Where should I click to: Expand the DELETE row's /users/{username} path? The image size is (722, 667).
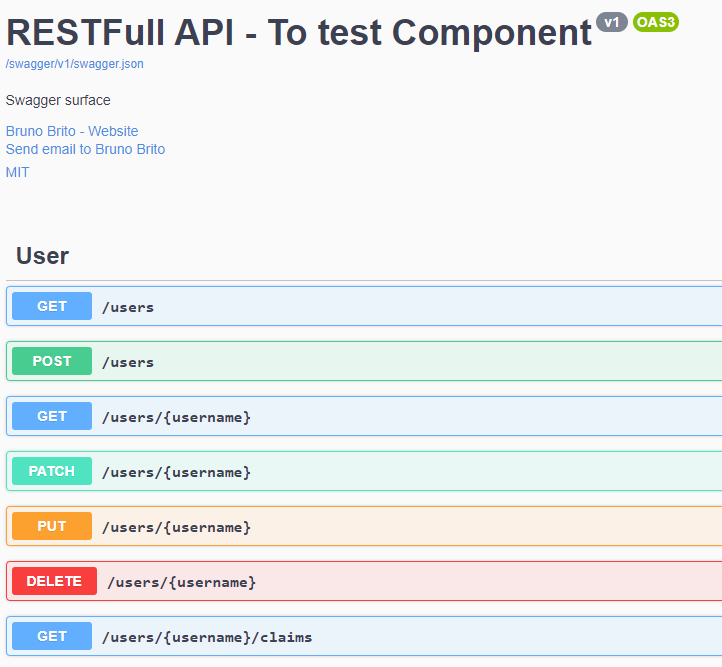(x=181, y=582)
